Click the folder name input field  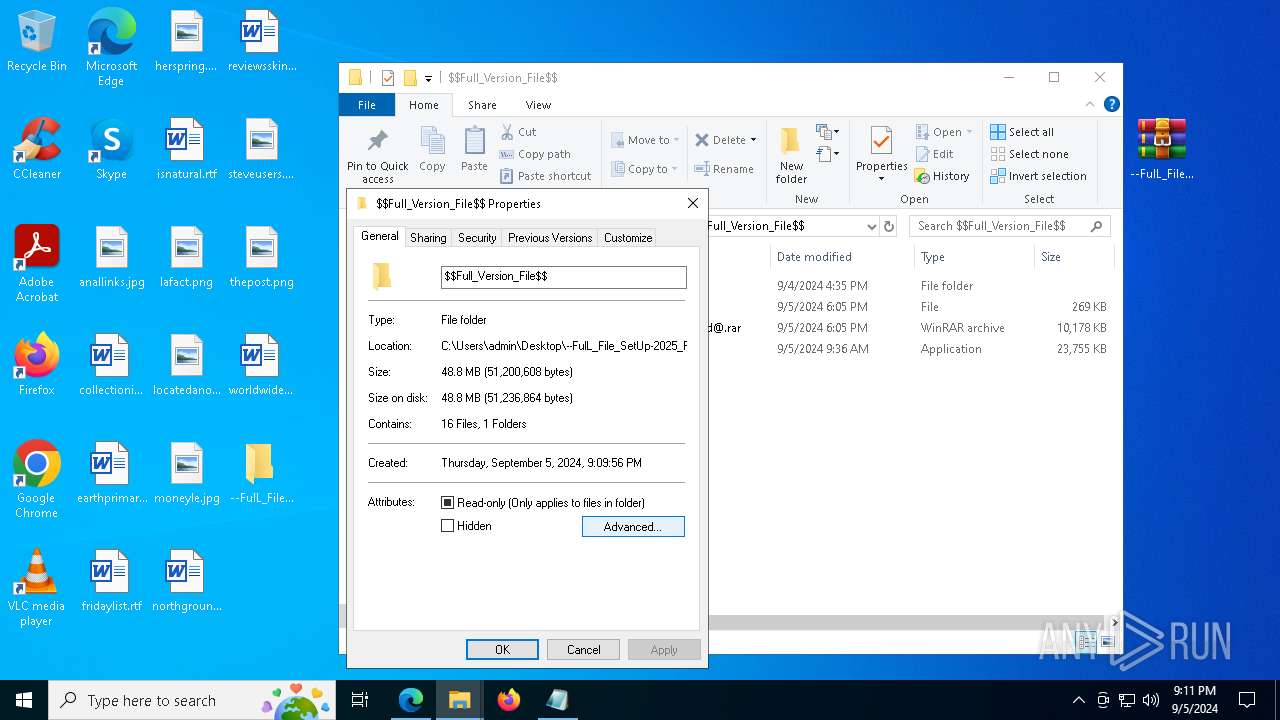click(564, 277)
